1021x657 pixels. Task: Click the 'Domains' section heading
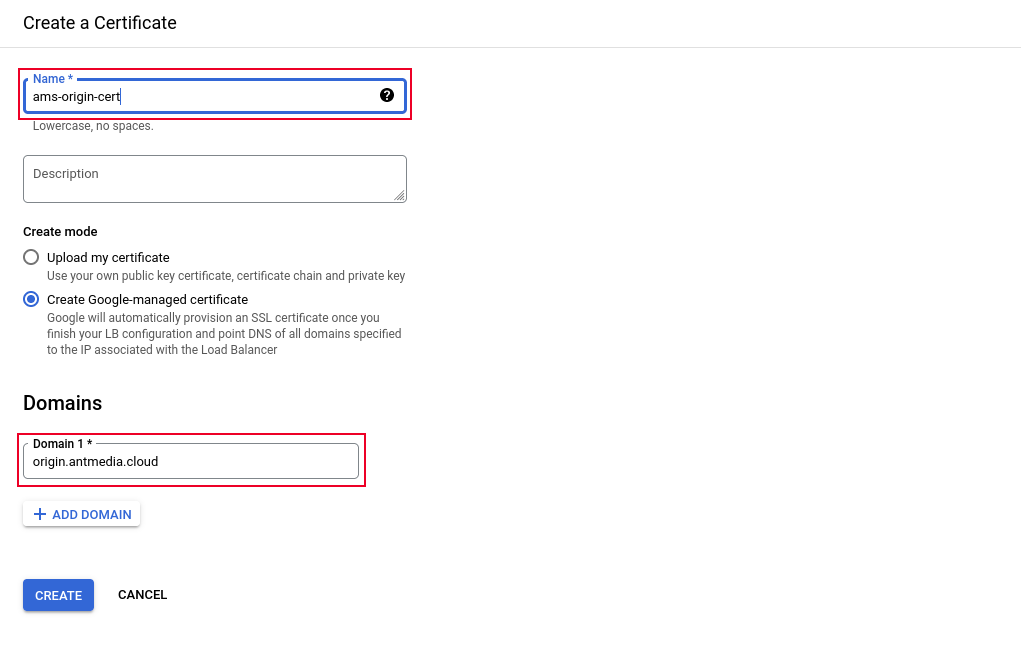(x=63, y=403)
